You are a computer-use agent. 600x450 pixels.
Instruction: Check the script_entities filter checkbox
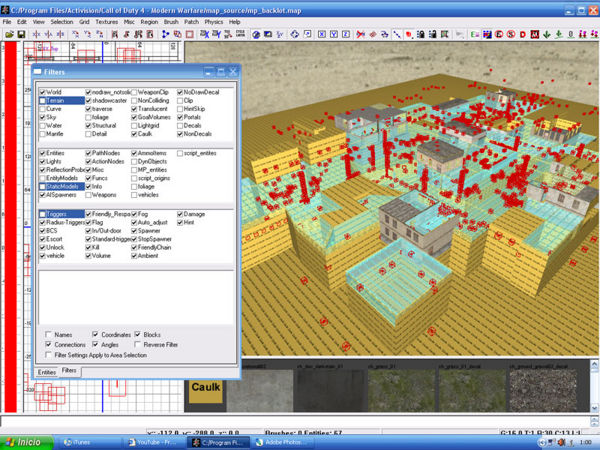[x=180, y=153]
